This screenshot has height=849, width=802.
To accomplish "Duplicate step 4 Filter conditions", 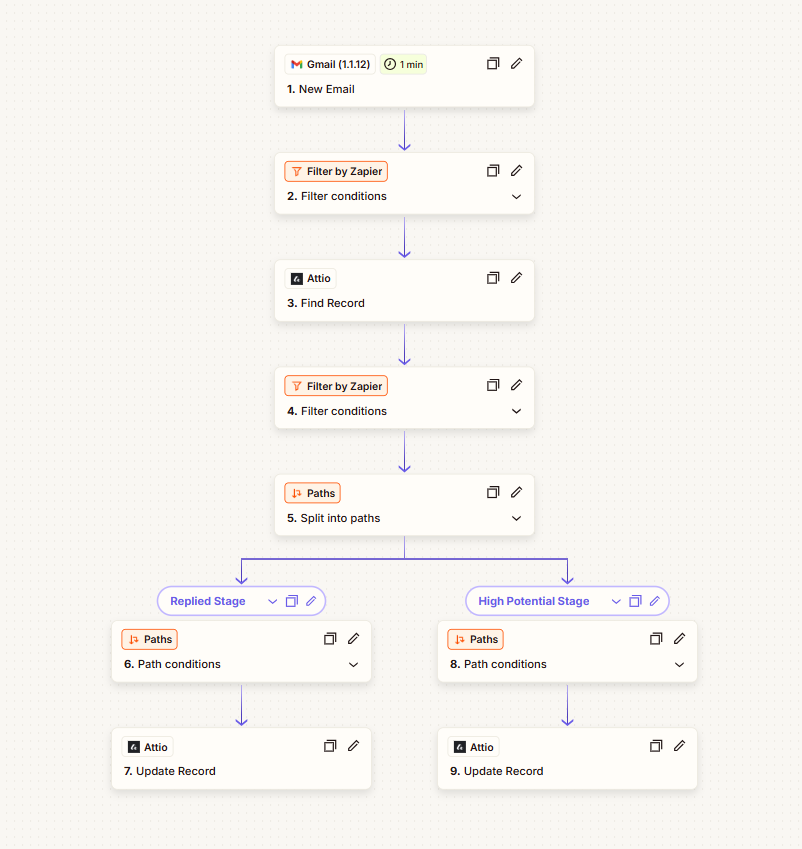I will point(493,386).
